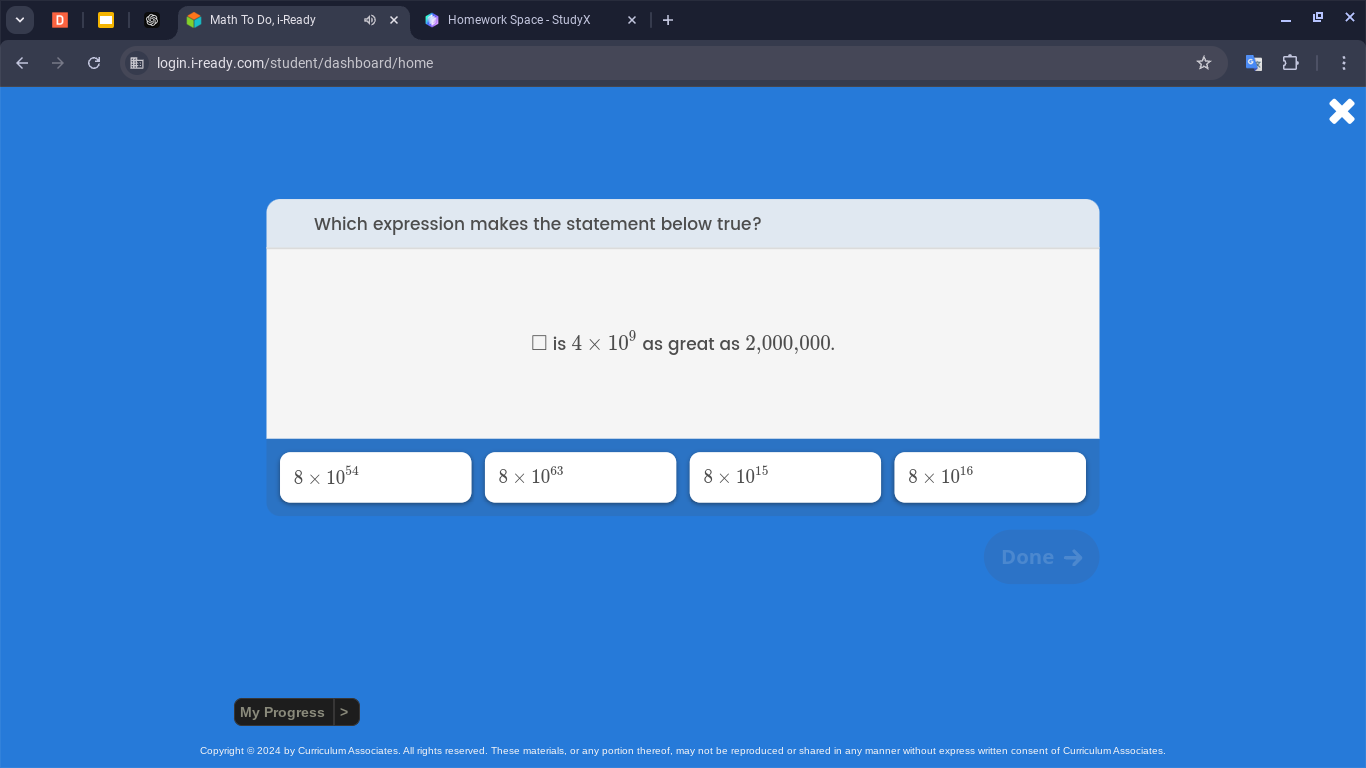1366x768 pixels.
Task: Open the Extensions puzzle menu
Action: [1291, 63]
